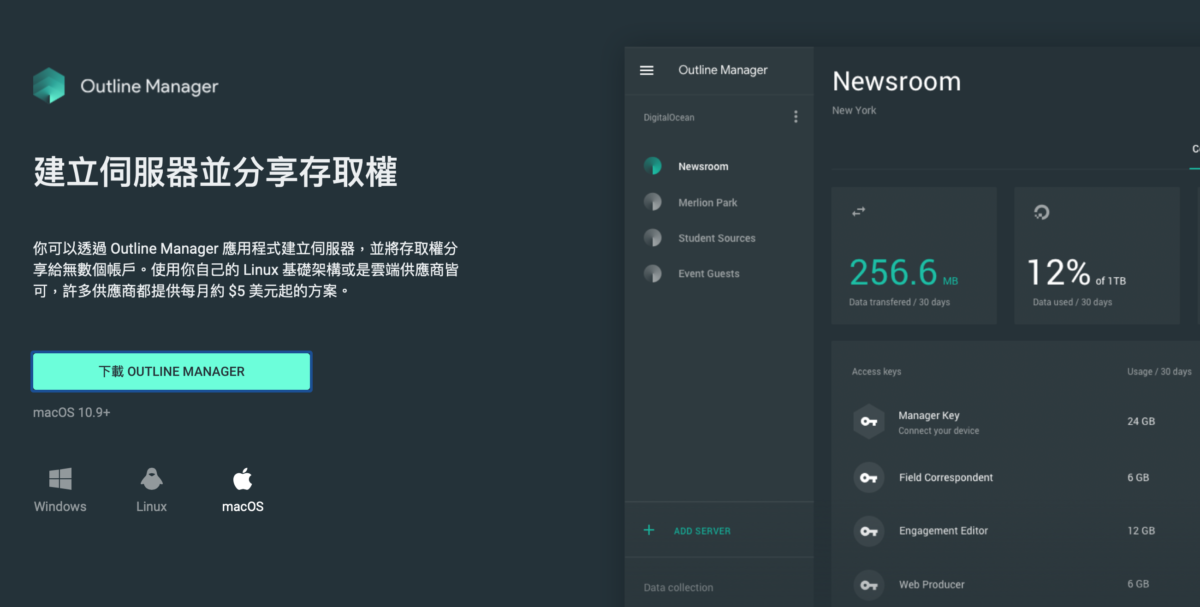
Task: Click the Outline Manager sidebar title
Action: pos(723,70)
